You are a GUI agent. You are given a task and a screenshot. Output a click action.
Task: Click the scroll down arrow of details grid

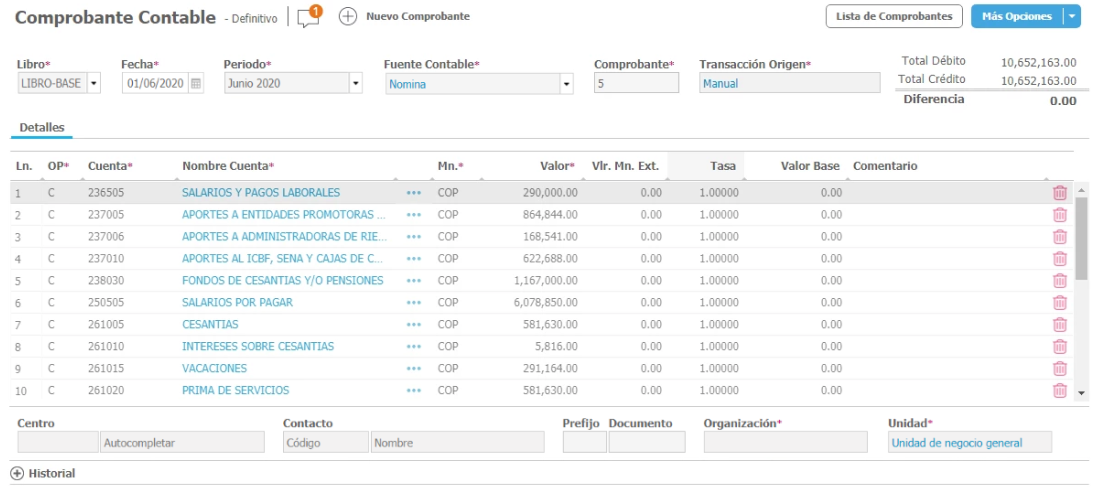tap(1080, 394)
